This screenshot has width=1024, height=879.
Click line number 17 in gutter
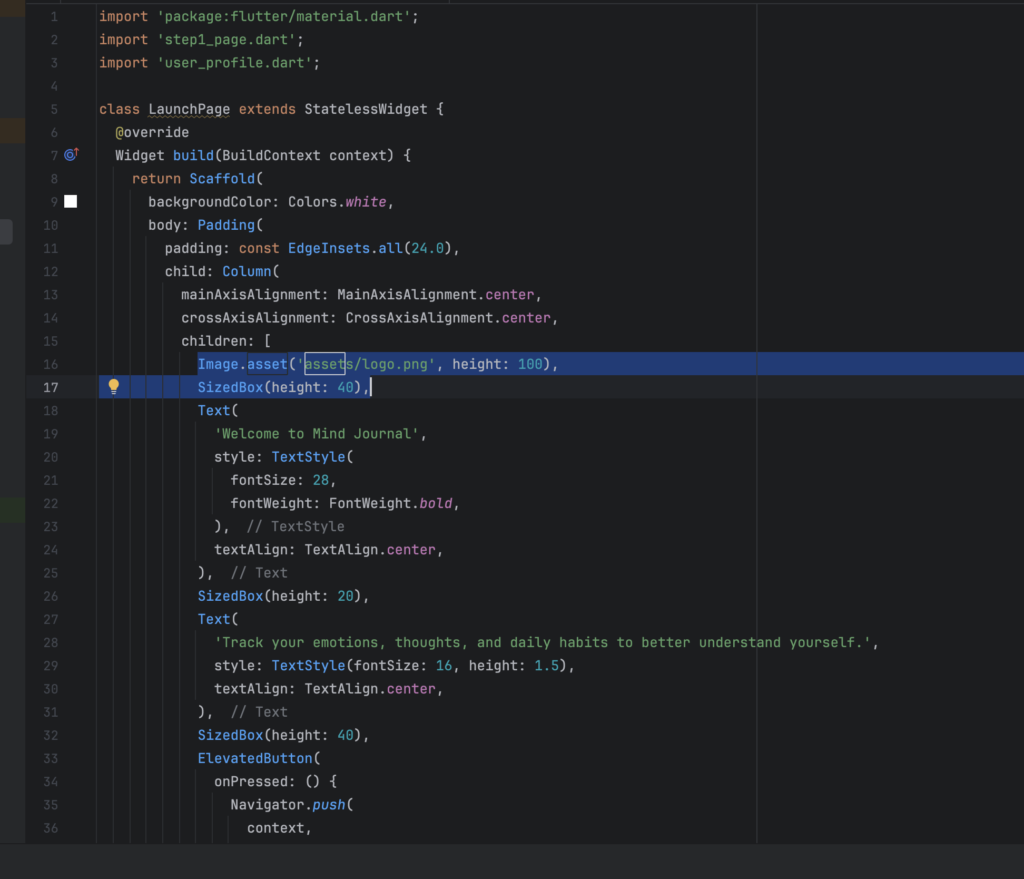[x=50, y=387]
